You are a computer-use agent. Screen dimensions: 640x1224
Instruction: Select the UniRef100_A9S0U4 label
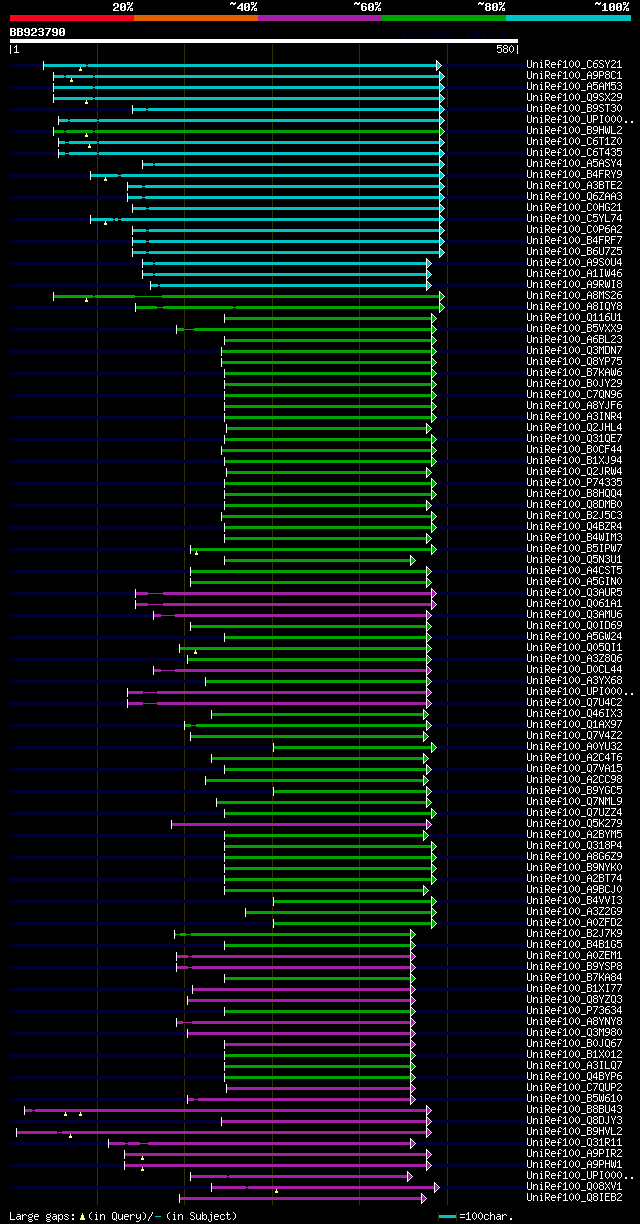574,262
